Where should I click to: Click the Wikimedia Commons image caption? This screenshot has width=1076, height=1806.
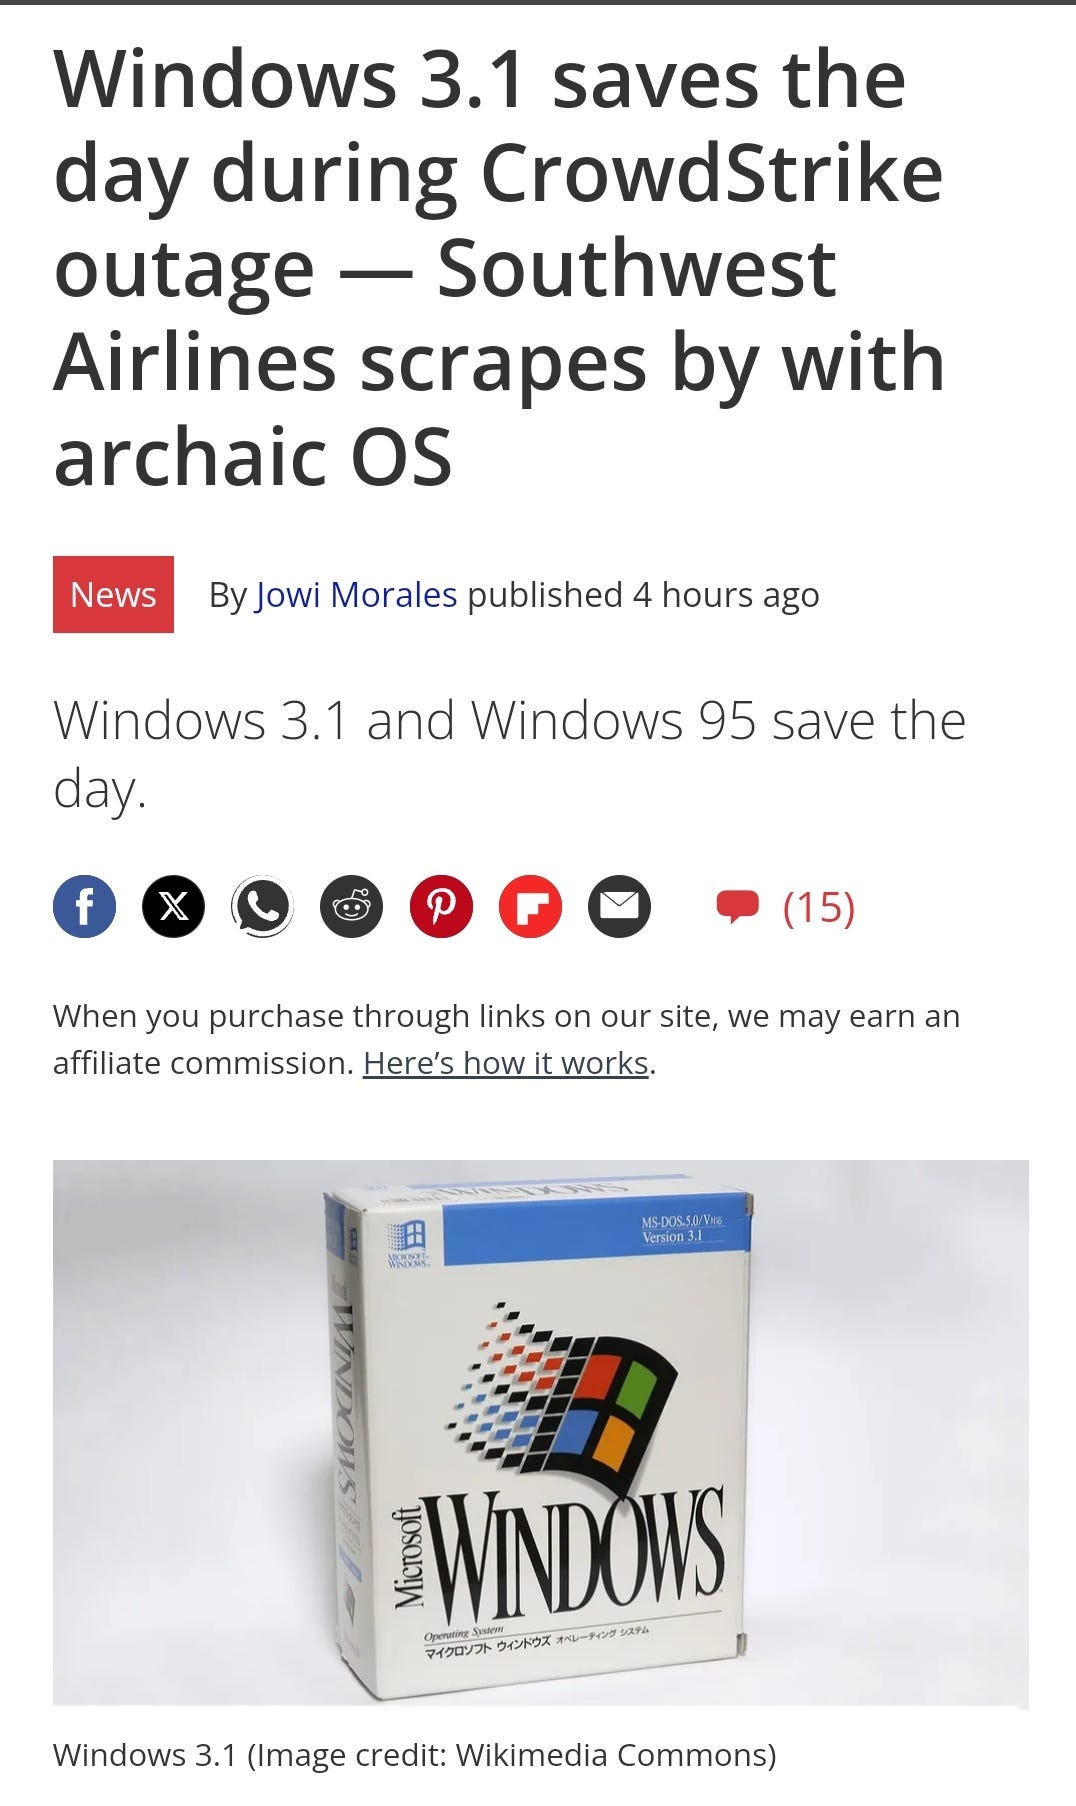(x=414, y=1755)
